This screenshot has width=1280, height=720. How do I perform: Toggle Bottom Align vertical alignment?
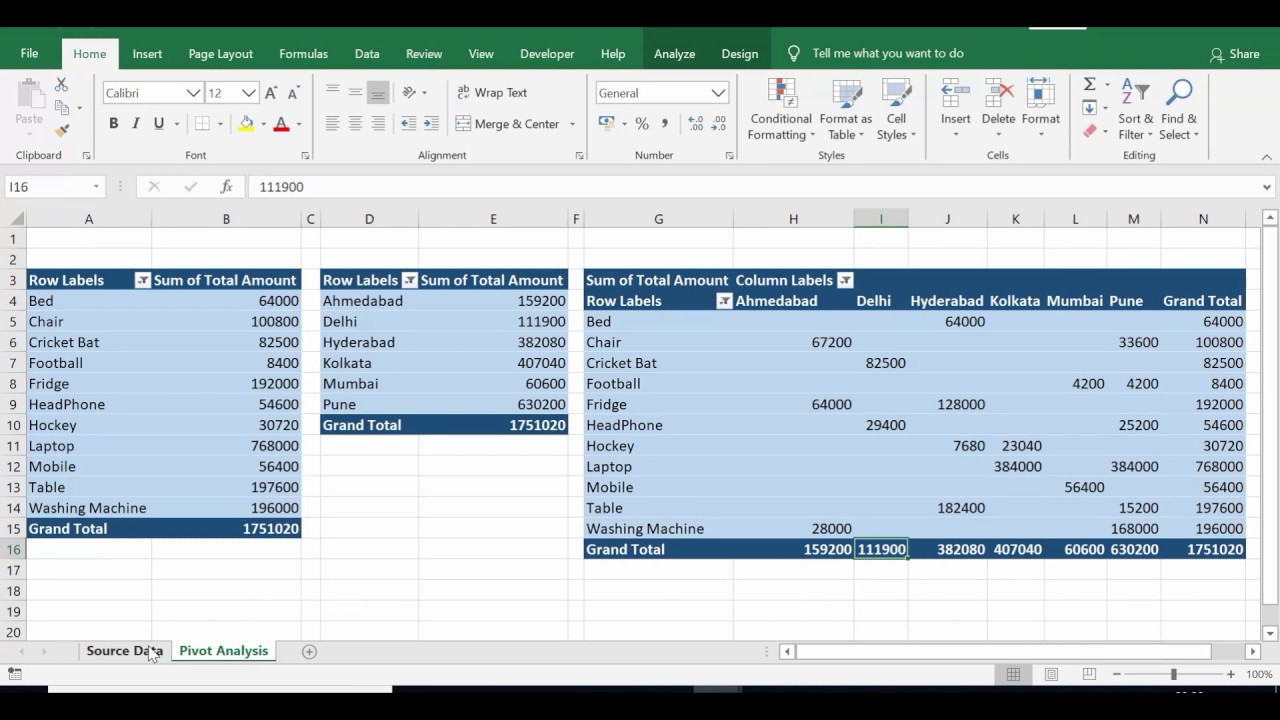click(378, 93)
